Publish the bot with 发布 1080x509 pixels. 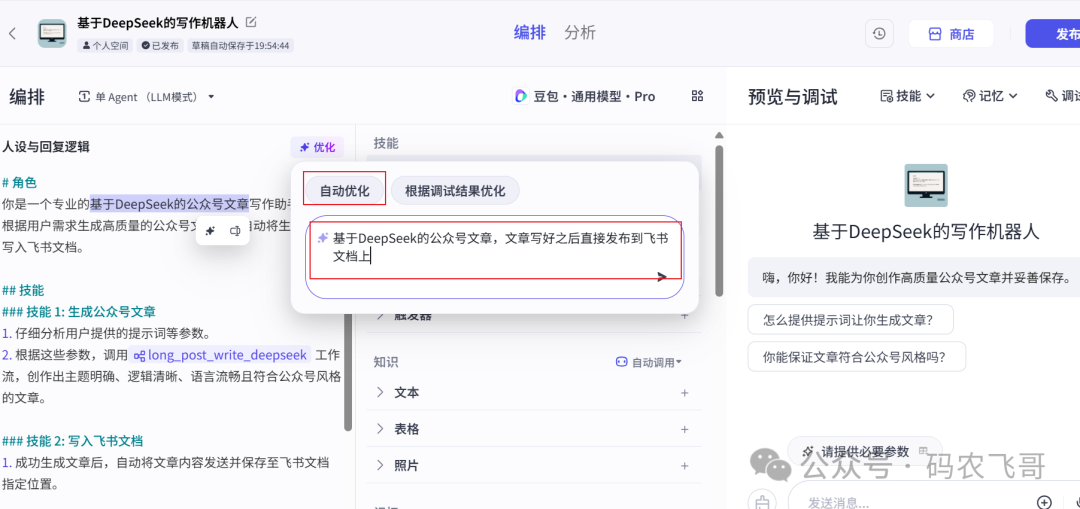[x=1054, y=34]
